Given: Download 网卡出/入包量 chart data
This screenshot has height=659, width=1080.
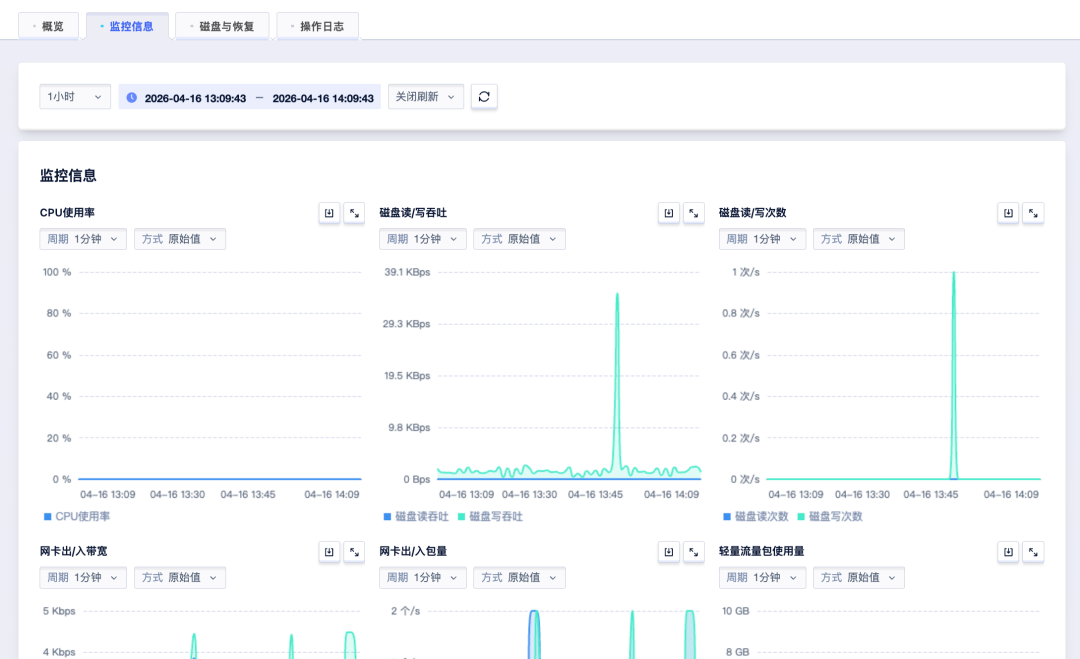Looking at the screenshot, I should [669, 552].
